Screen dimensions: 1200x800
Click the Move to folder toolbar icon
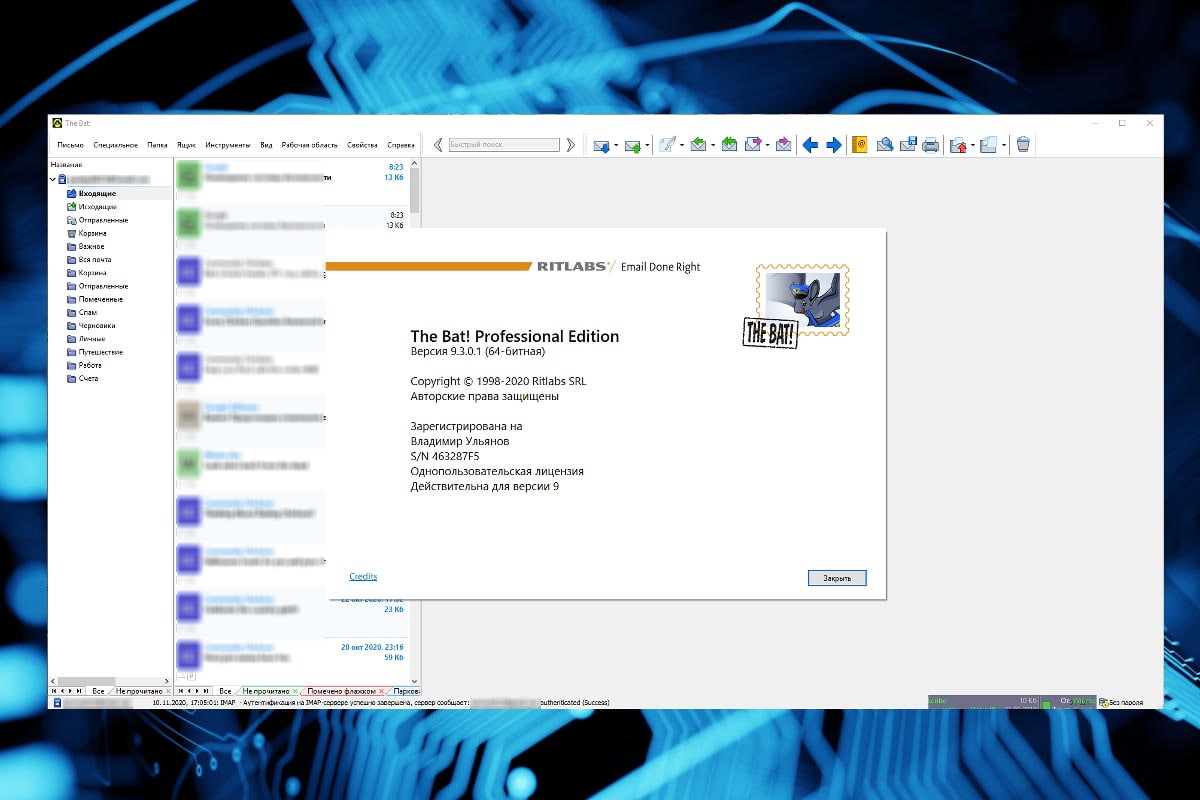(x=958, y=145)
